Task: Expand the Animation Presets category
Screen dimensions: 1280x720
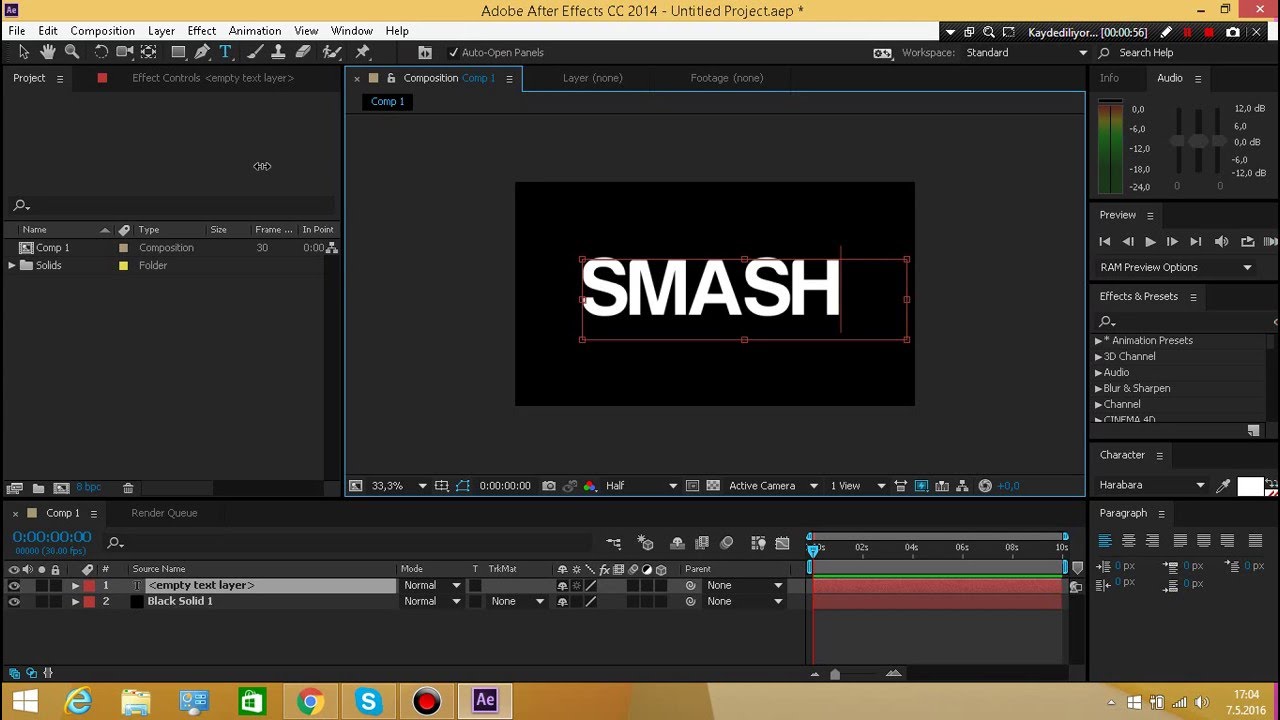Action: [1098, 340]
